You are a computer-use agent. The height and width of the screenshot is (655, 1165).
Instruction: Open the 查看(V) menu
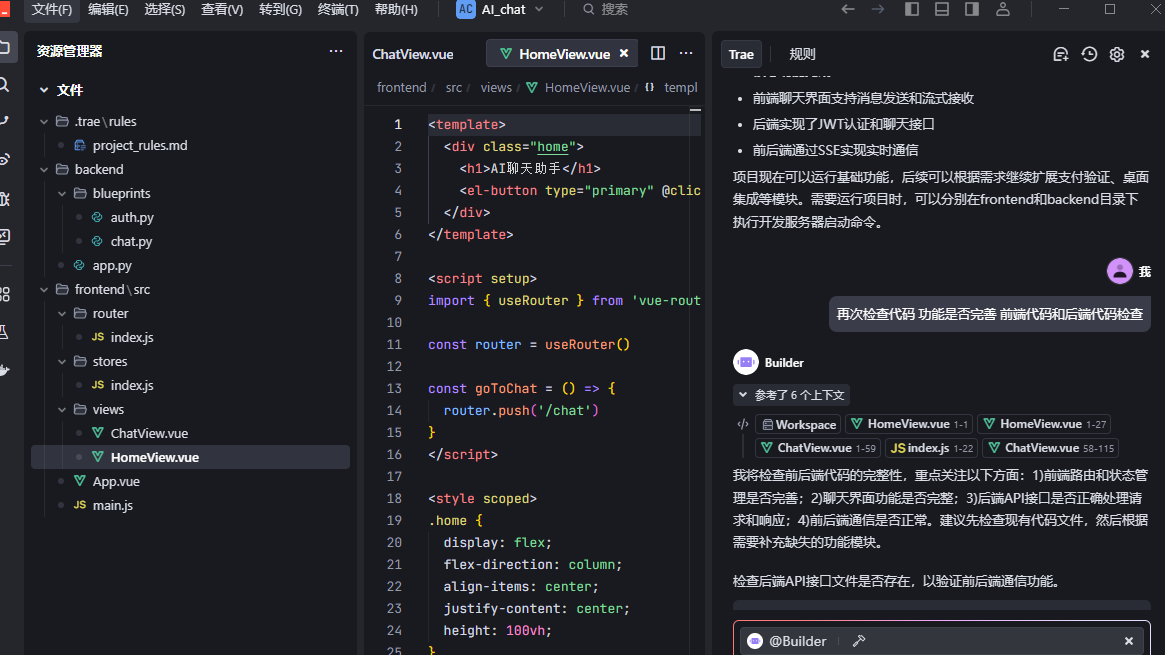(x=221, y=10)
